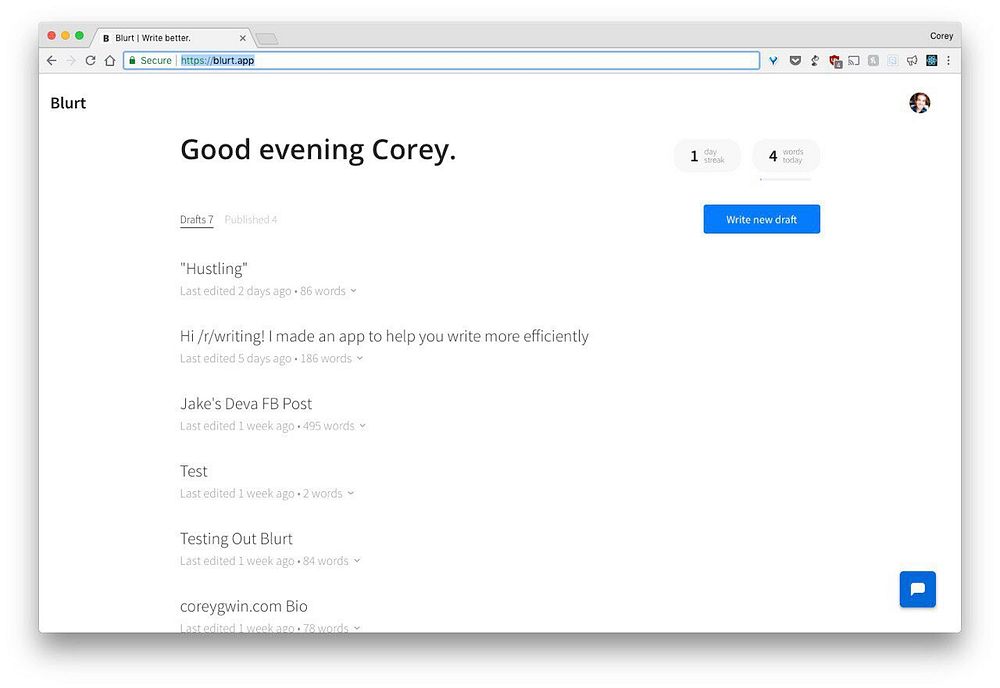Click the browser forward arrow
Viewport: 1000px width, 688px height.
(71, 61)
